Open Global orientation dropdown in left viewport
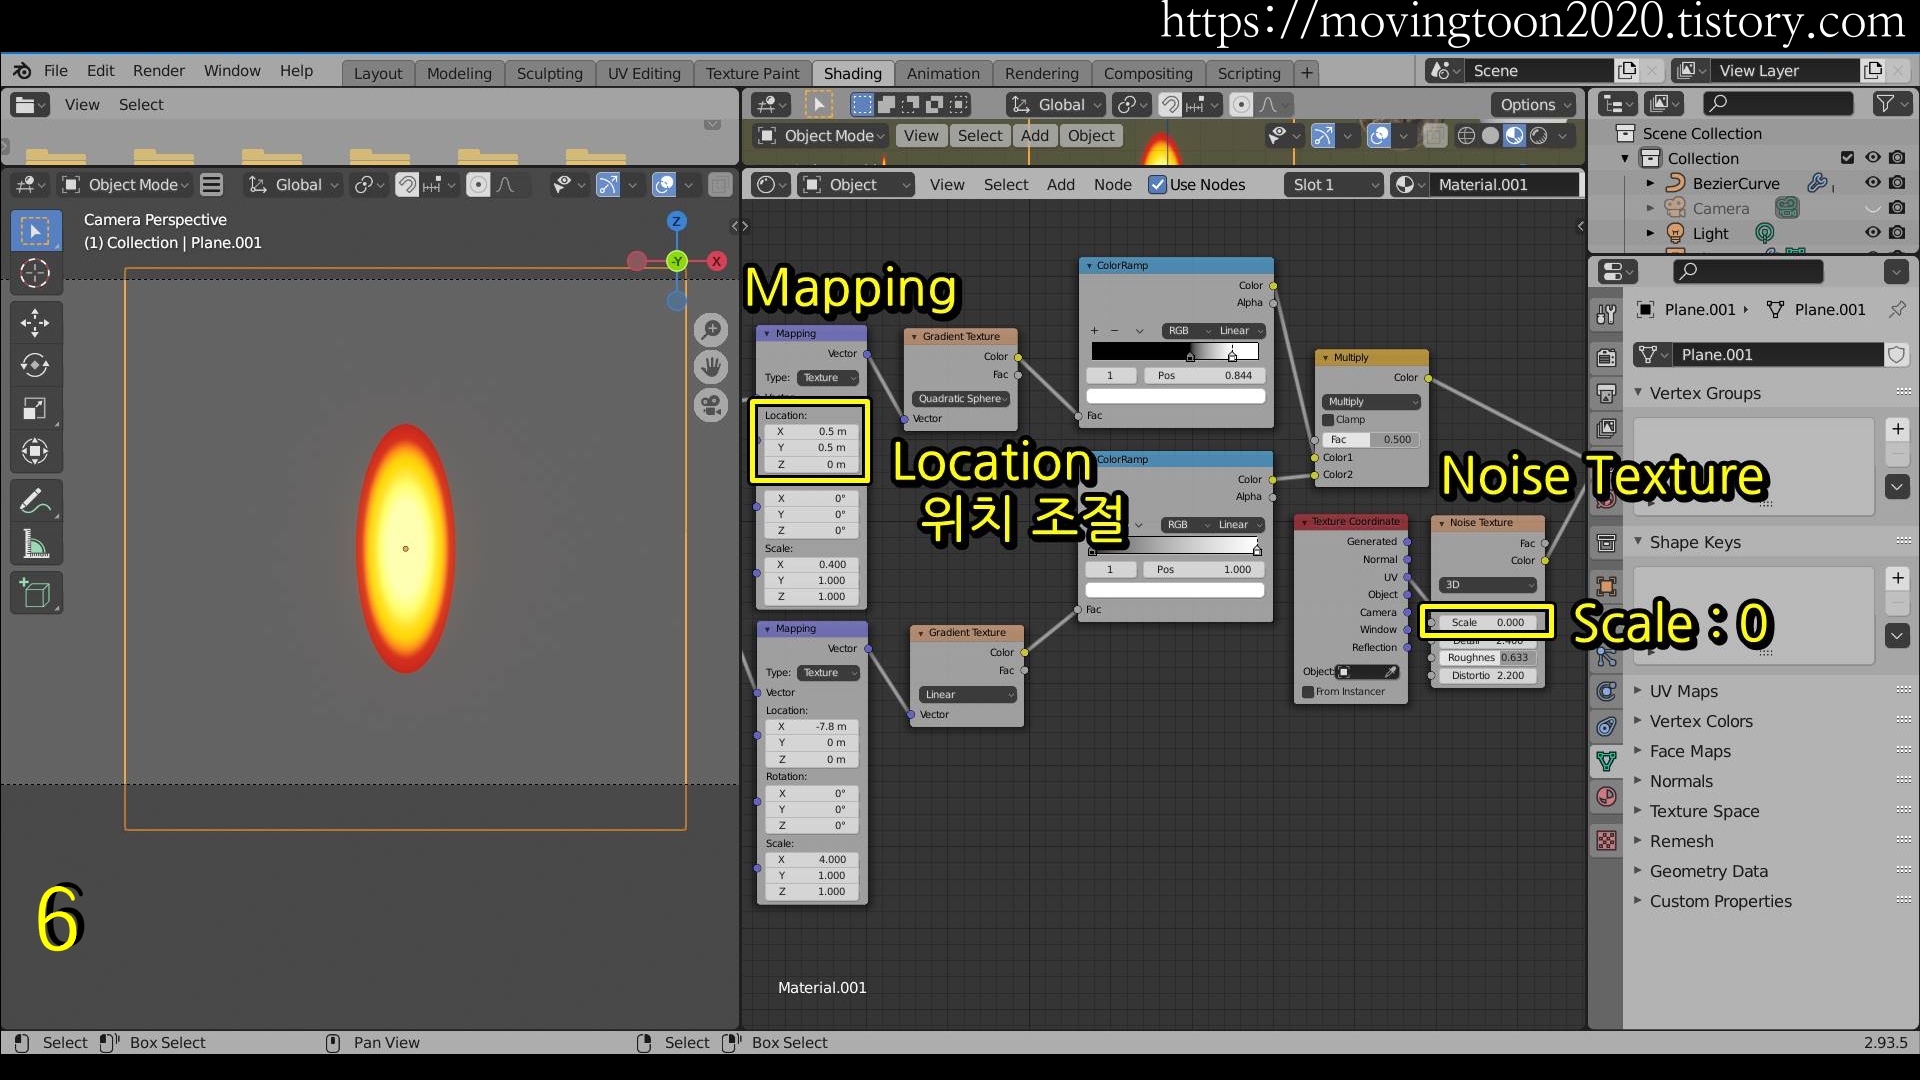This screenshot has width=1920, height=1080. (x=293, y=185)
